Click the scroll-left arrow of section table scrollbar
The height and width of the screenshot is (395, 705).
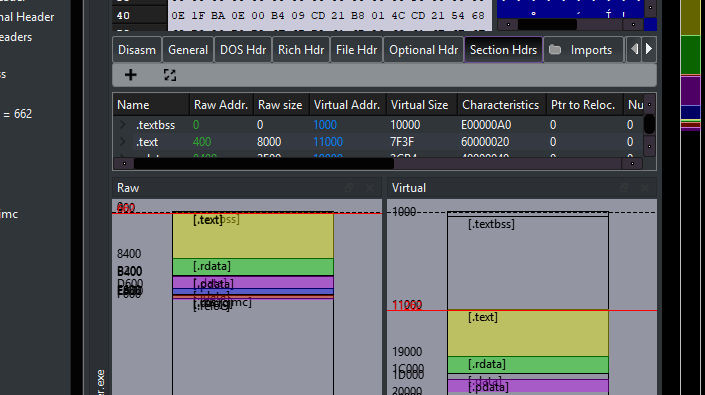click(x=124, y=164)
